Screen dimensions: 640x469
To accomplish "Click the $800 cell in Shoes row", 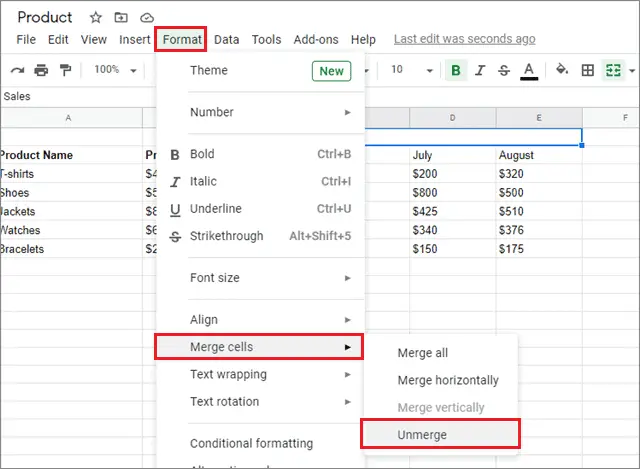I will [x=453, y=193].
